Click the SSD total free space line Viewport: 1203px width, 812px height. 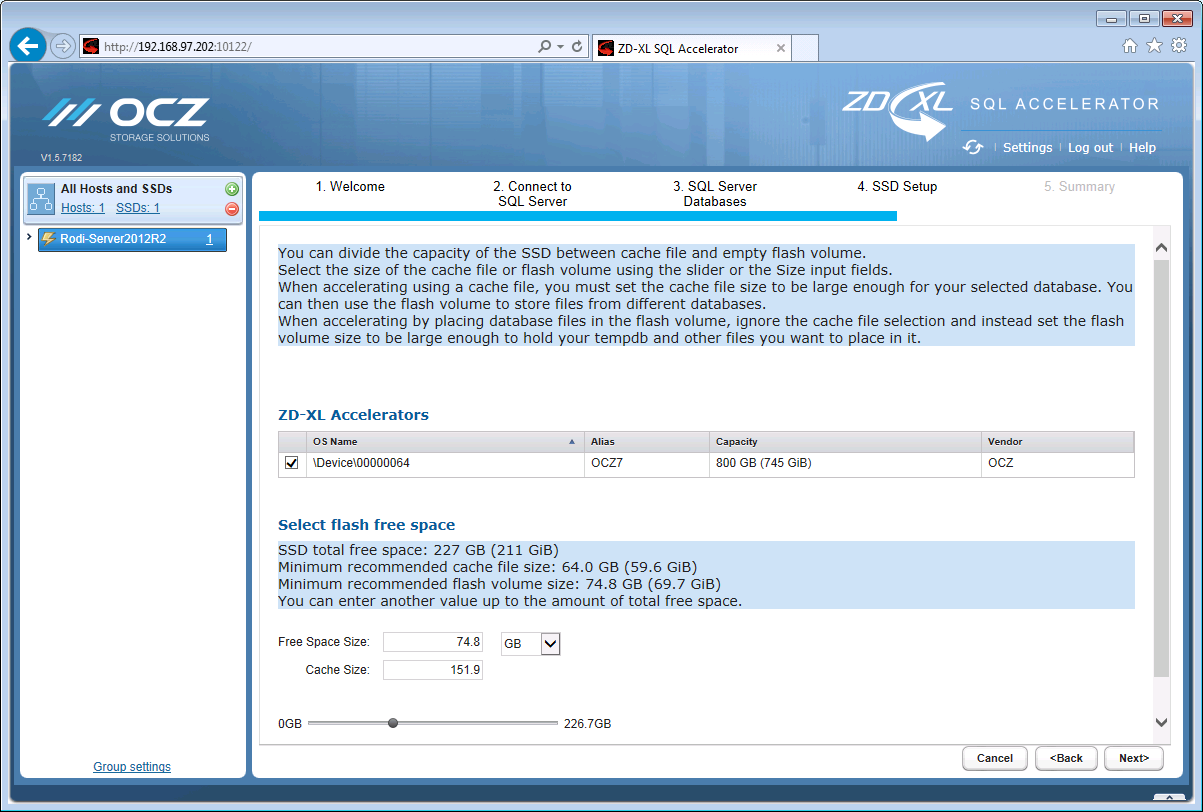(x=418, y=550)
